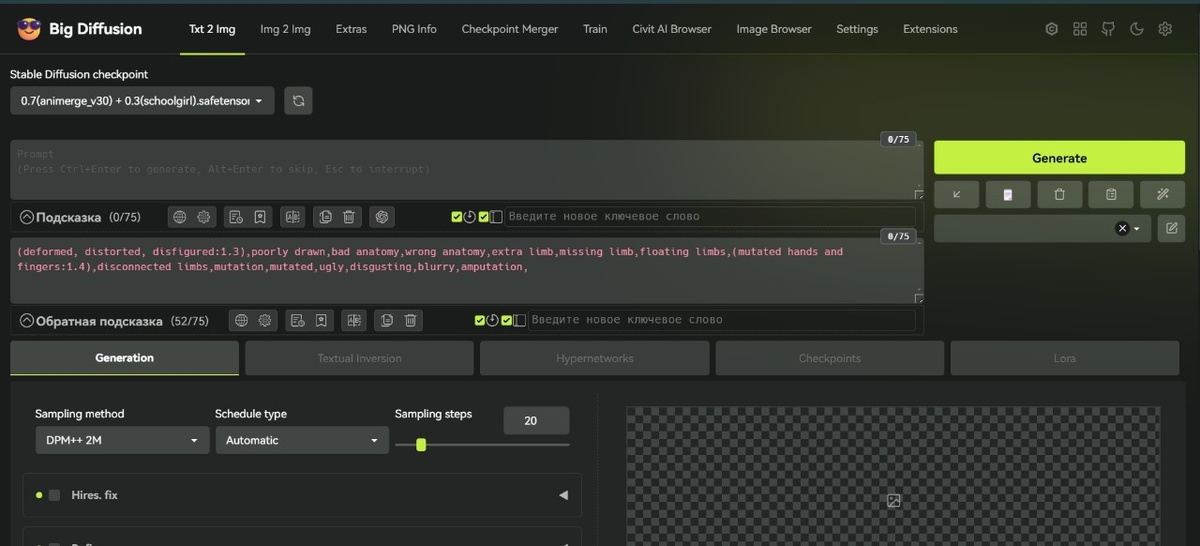This screenshot has height=546, width=1200.
Task: Open the Image Browser tab
Action: [774, 29]
